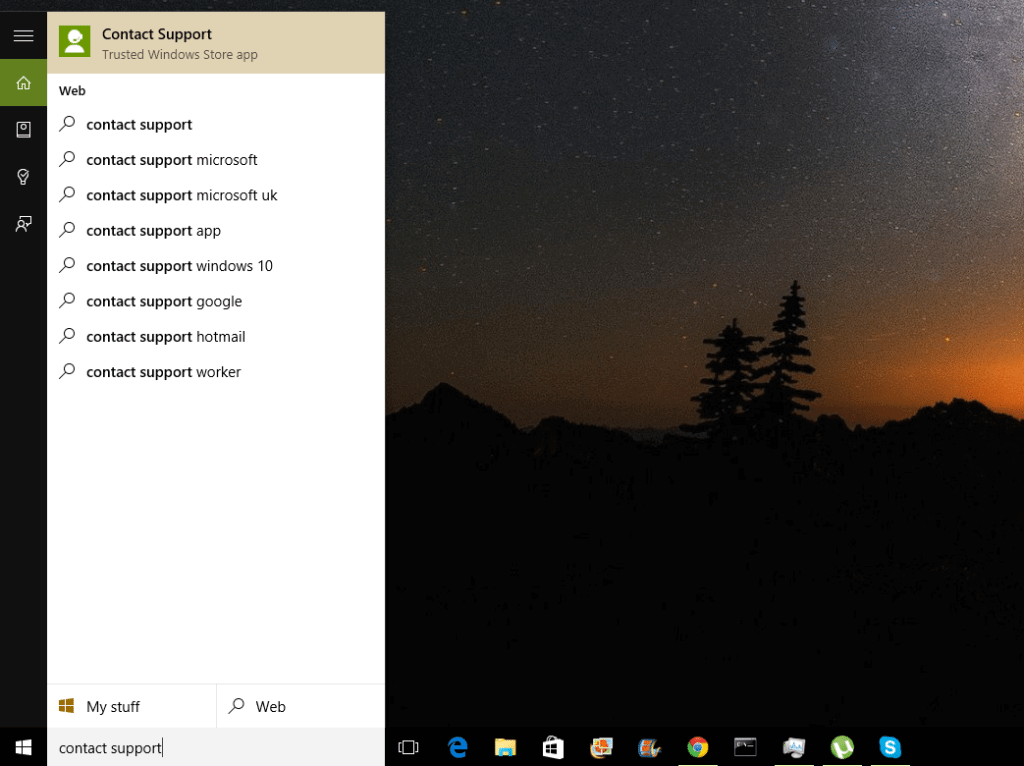Open the Windows Start button
The width and height of the screenshot is (1024, 766).
point(24,747)
